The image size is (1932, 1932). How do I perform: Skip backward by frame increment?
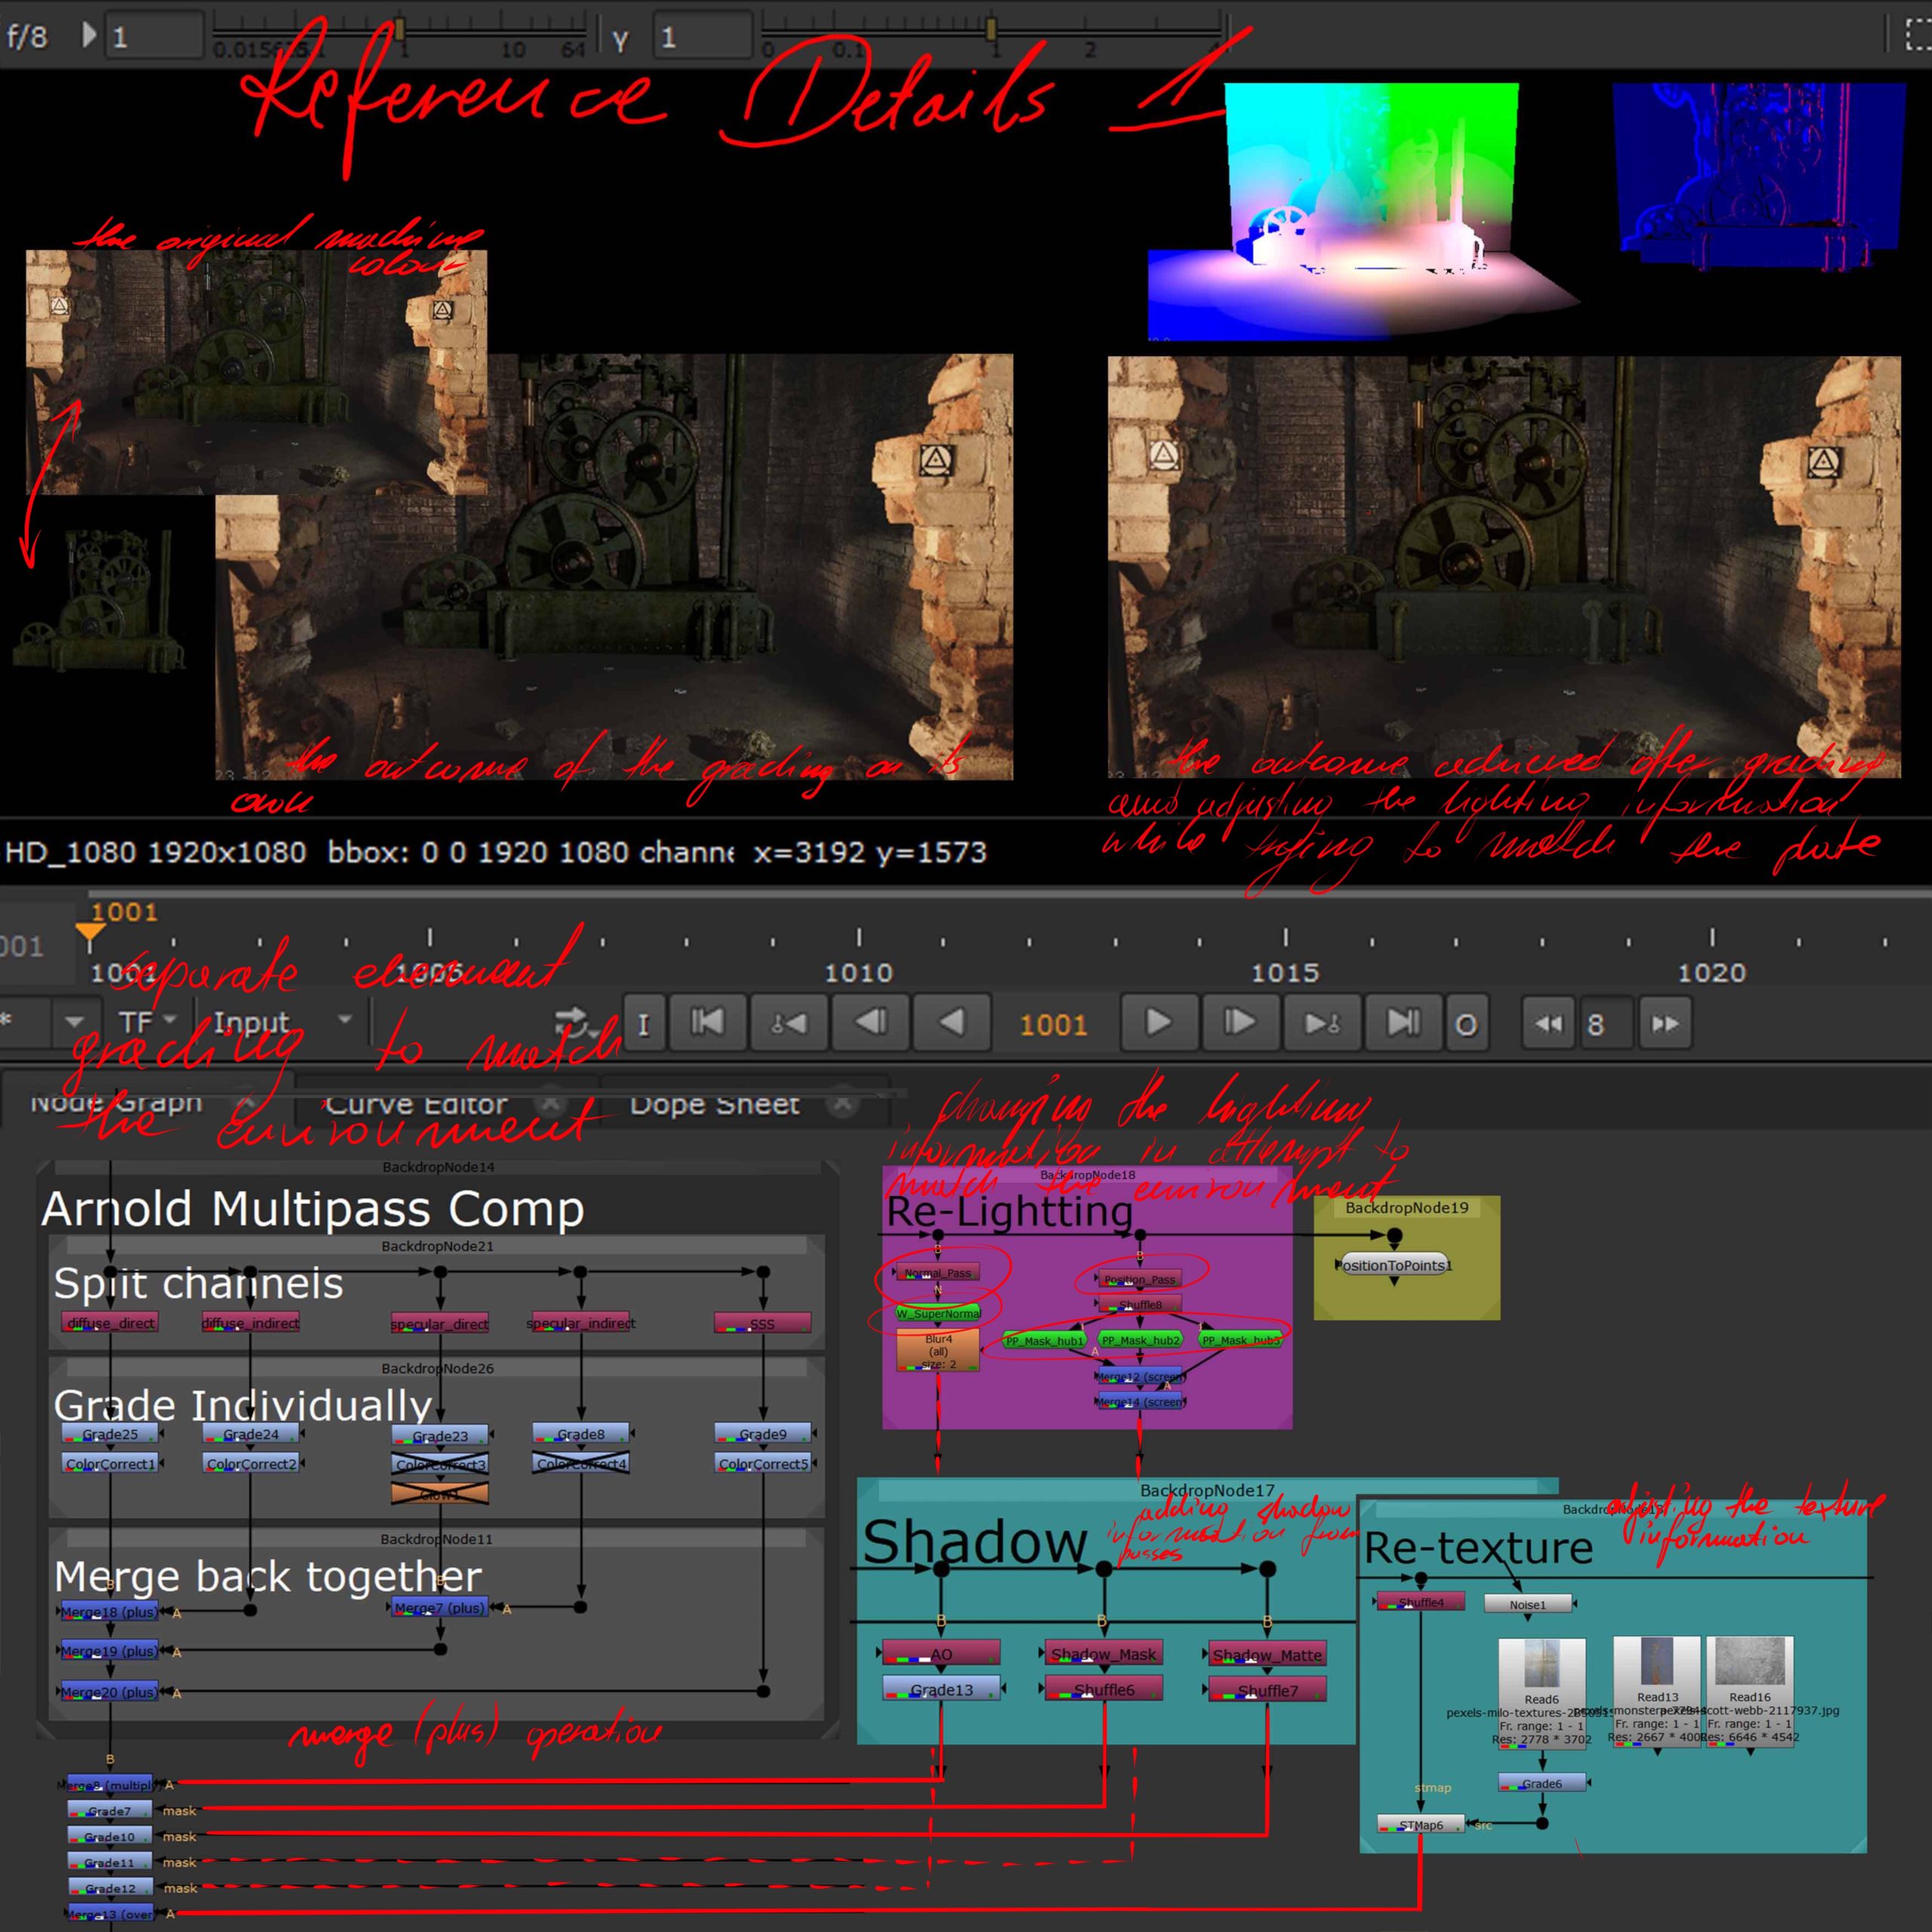(x=1548, y=1023)
